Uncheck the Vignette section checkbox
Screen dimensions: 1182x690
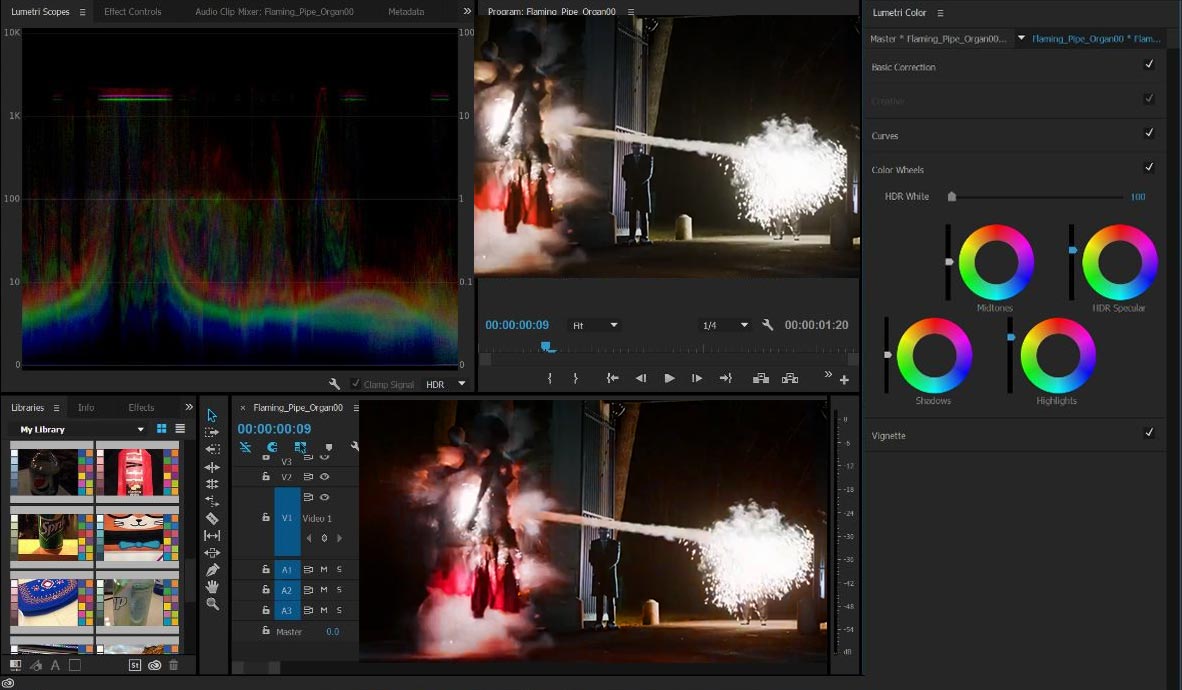point(1149,433)
